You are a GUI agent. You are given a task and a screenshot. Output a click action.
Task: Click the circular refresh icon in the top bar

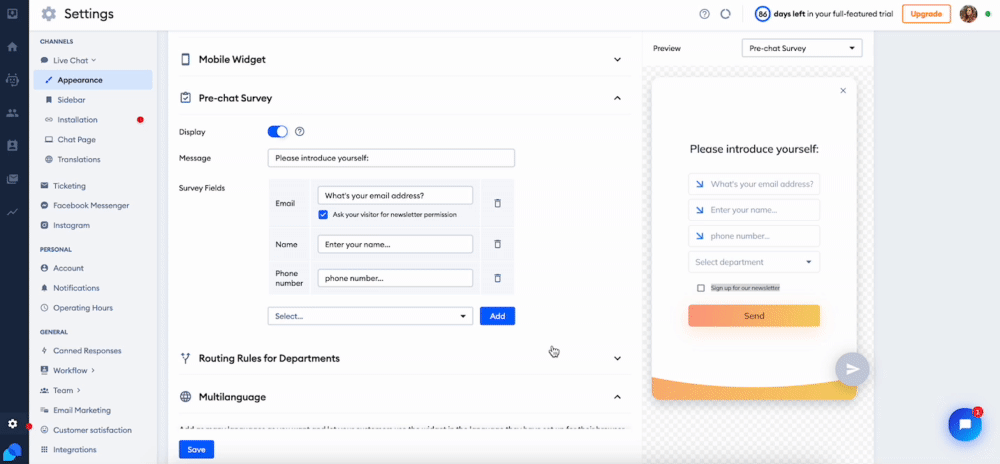tap(725, 14)
